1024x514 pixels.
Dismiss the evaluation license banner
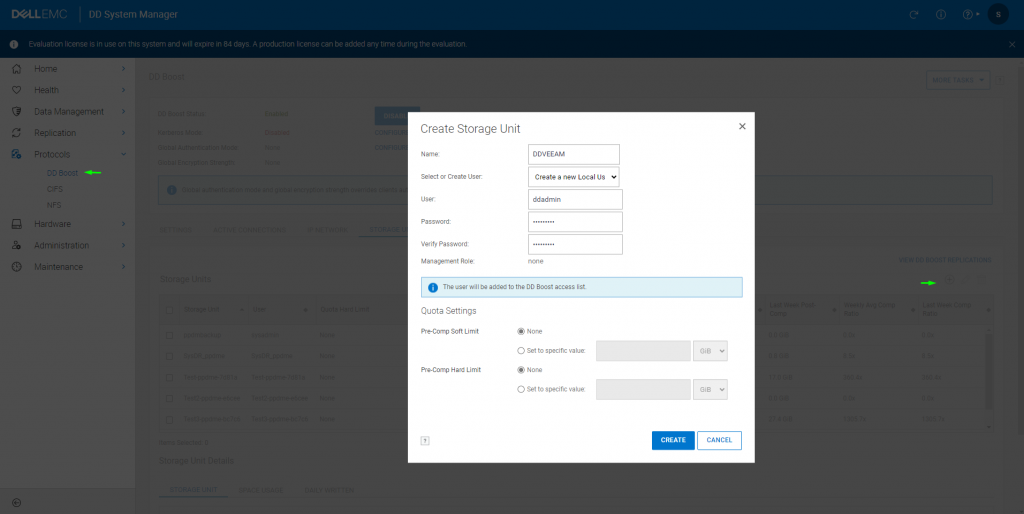coord(1011,44)
